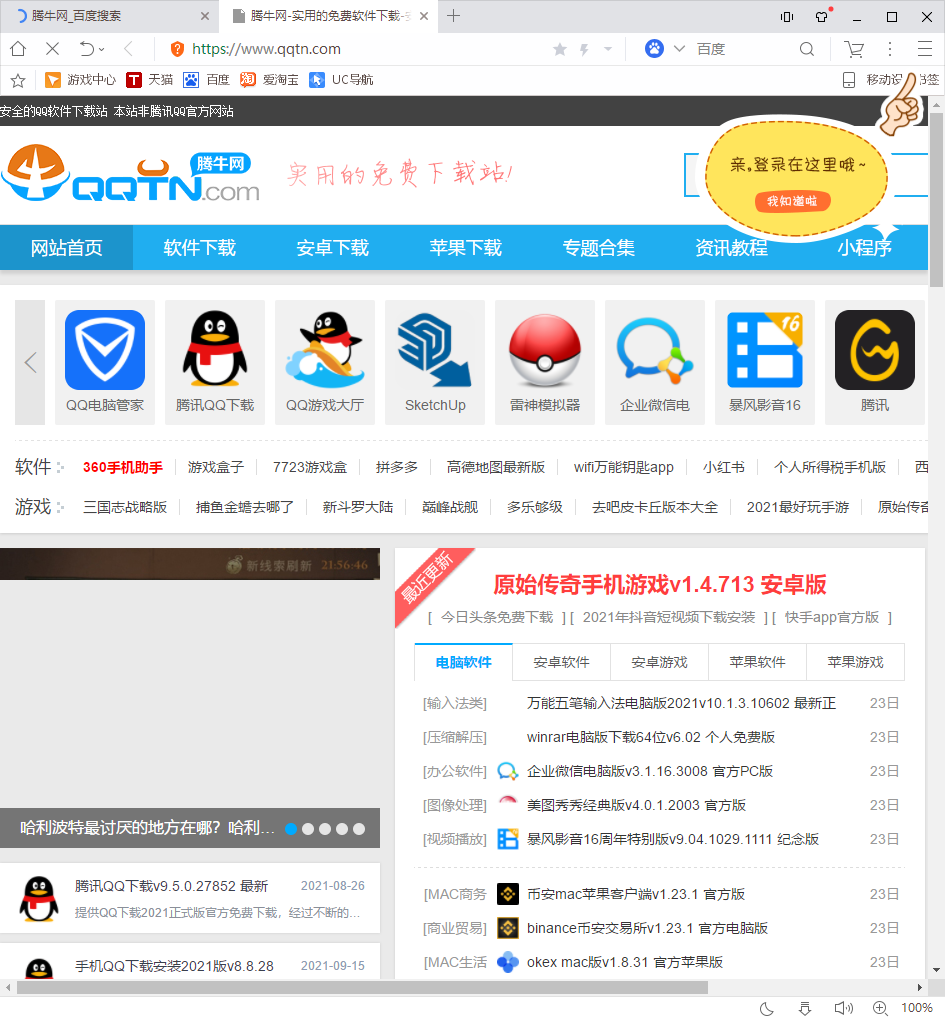Open the search engine selector chevron
This screenshot has height=1020, width=945.
pyautogui.click(x=679, y=49)
